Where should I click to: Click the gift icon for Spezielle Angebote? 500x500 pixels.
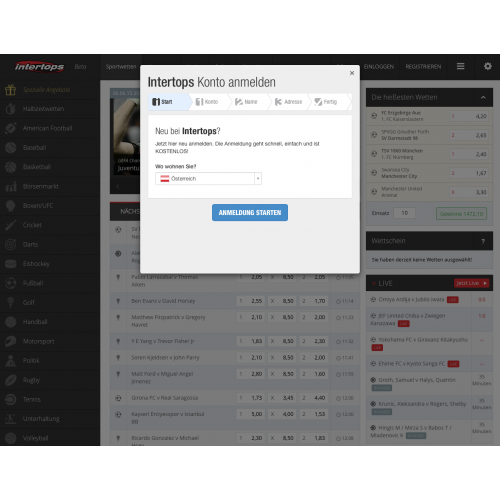[x=11, y=90]
